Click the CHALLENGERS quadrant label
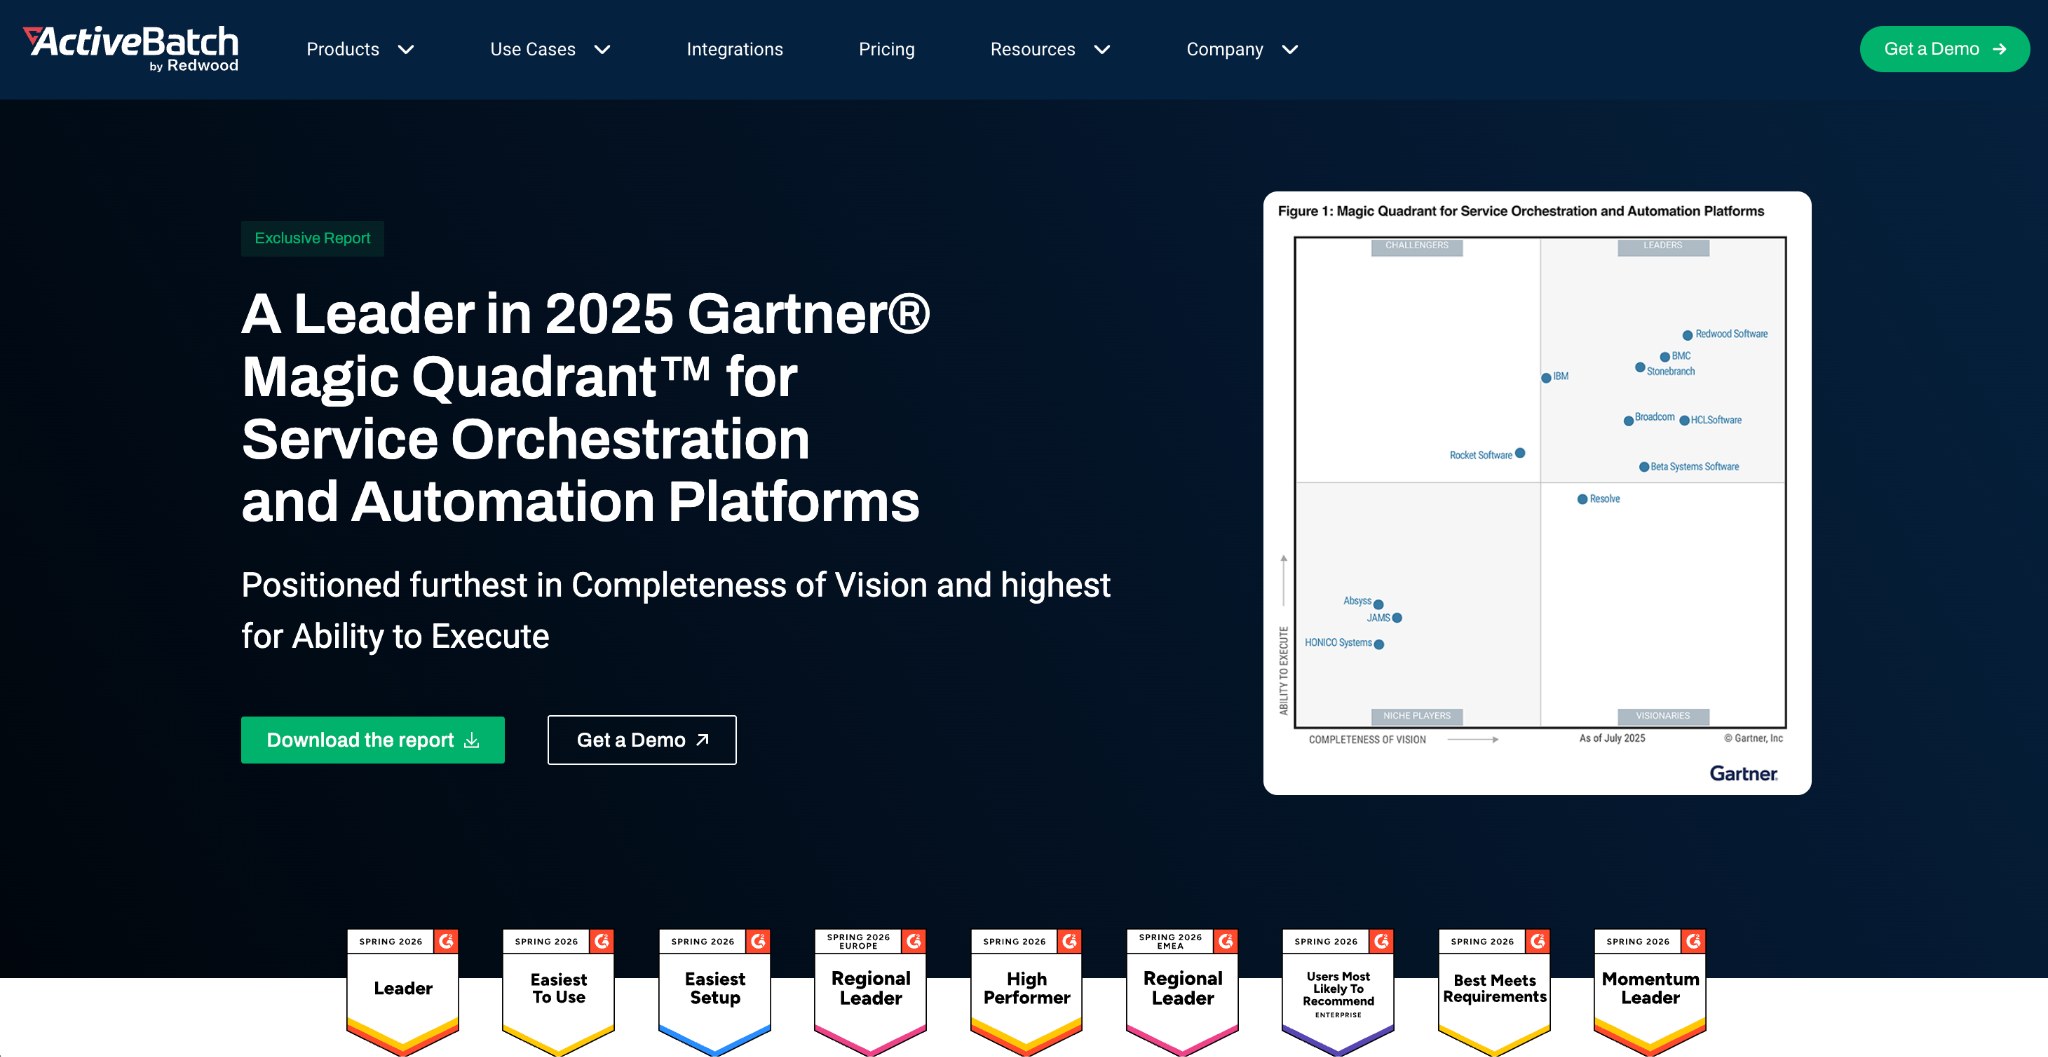Screen dimensions: 2048x1057 point(1417,246)
